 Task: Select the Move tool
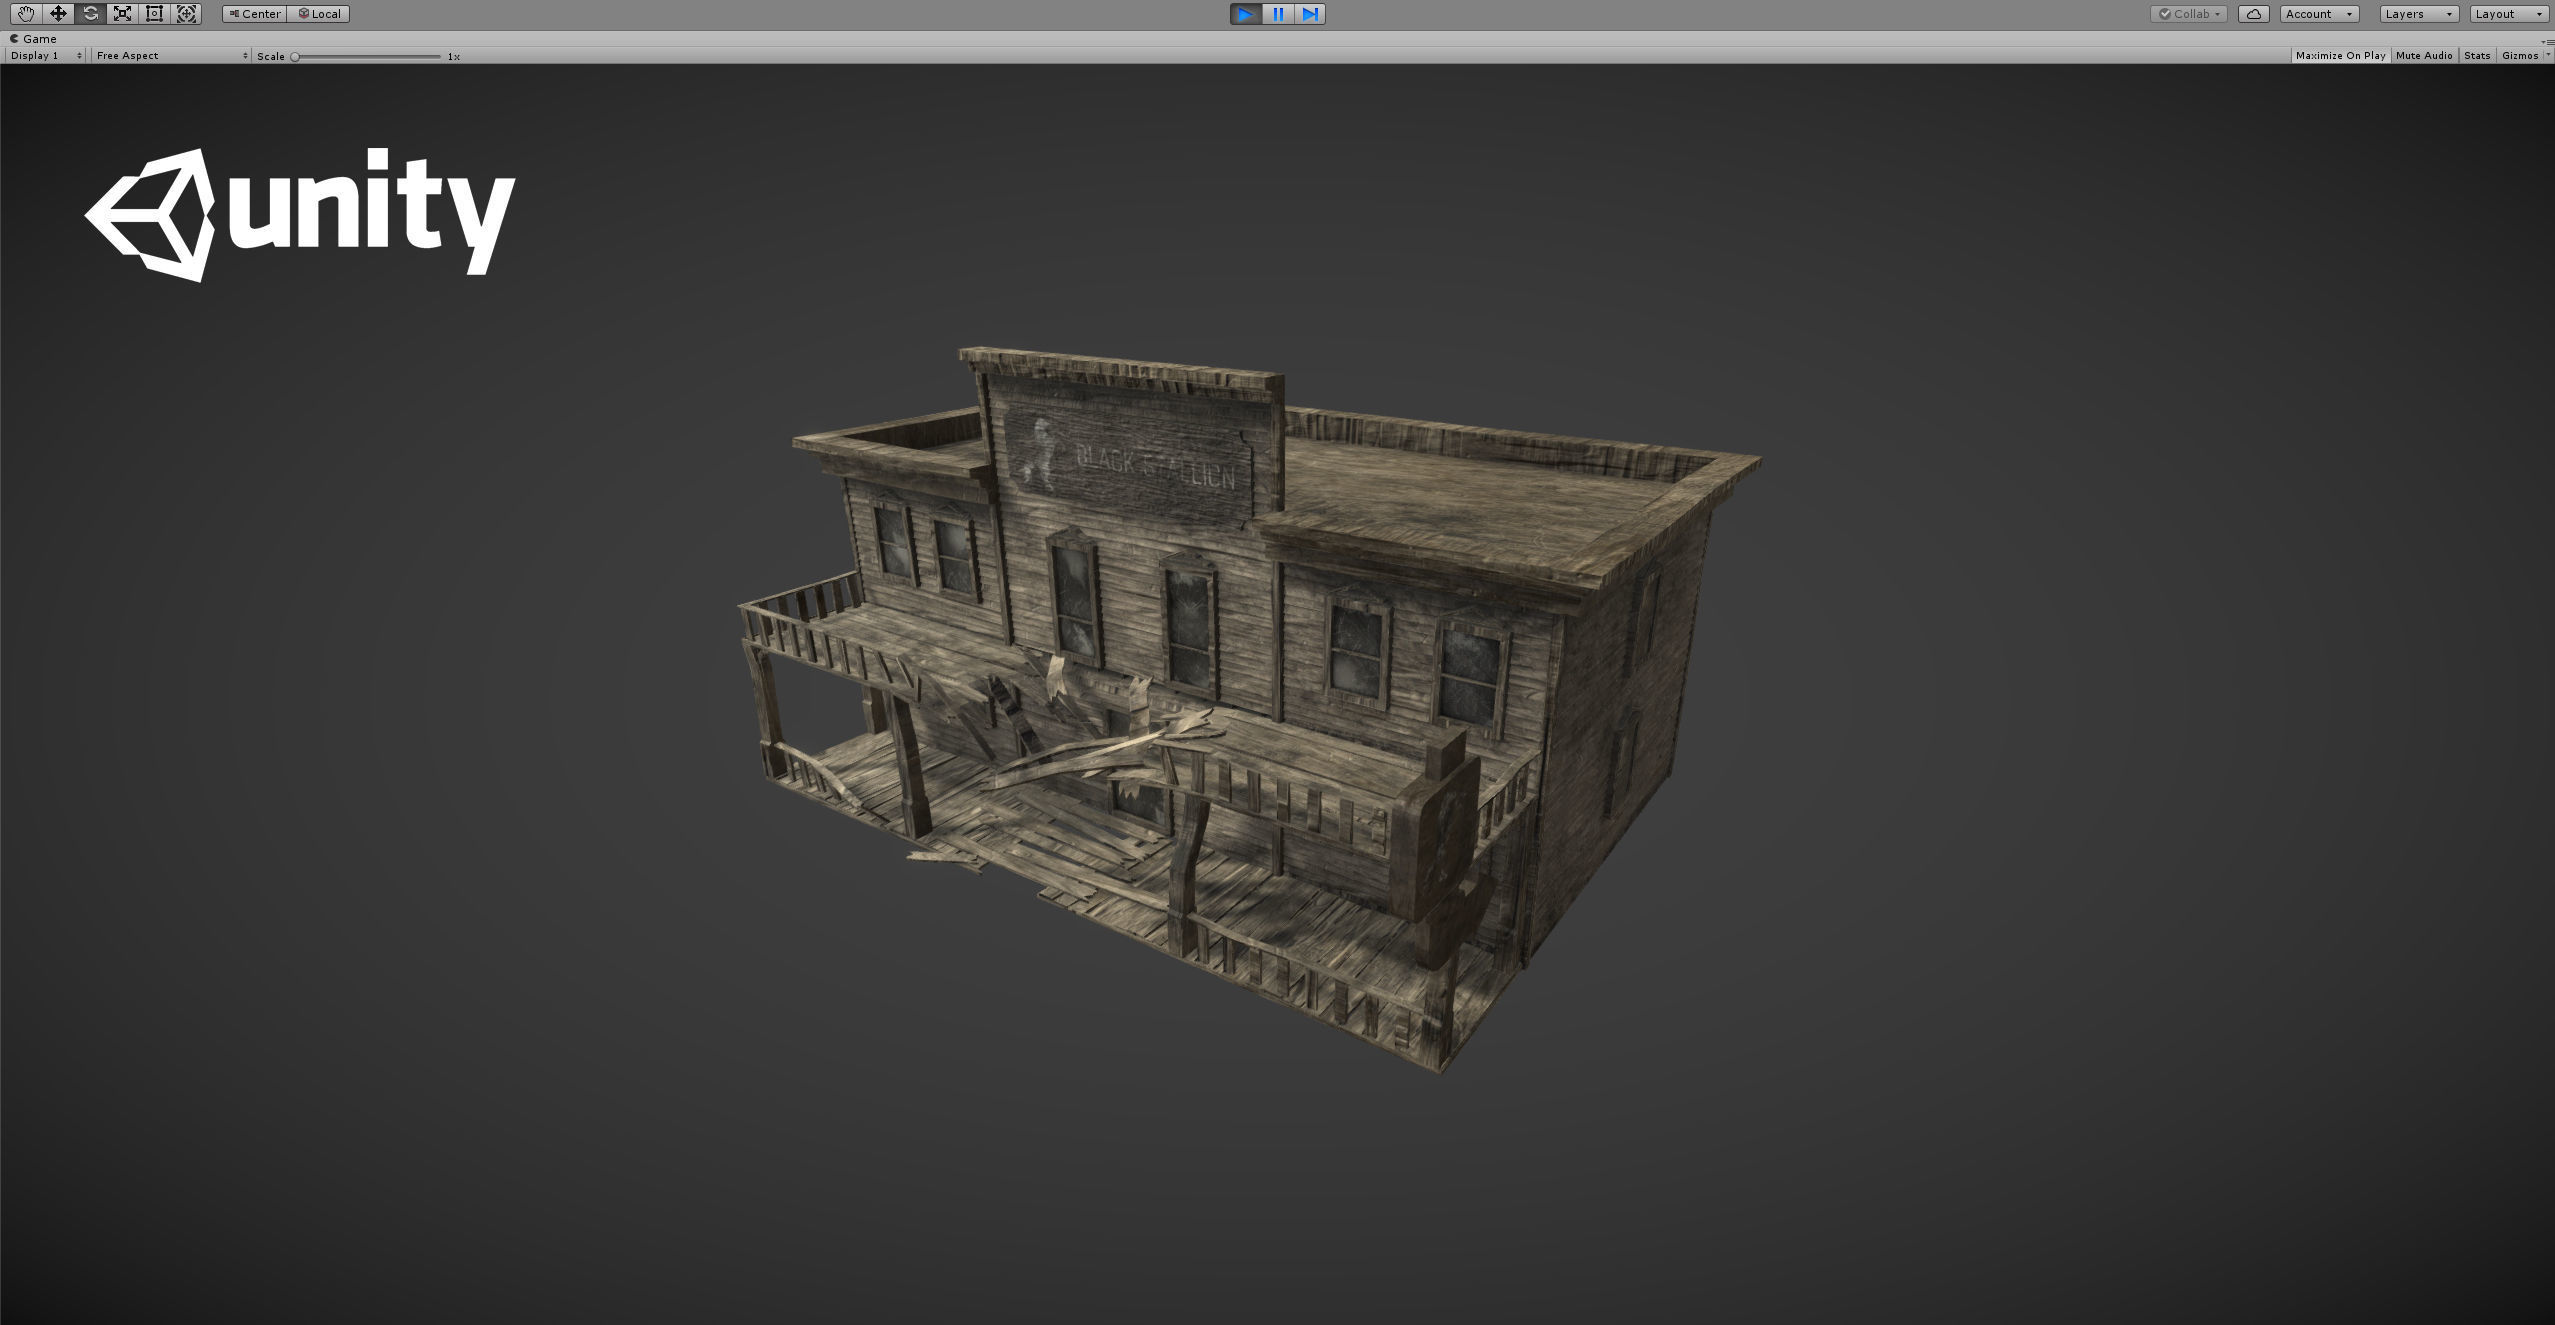click(58, 14)
